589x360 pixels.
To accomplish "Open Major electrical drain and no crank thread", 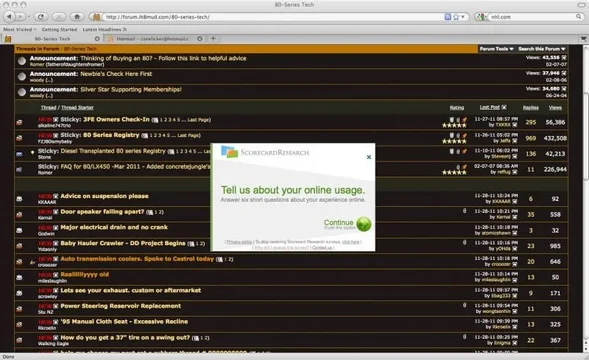I will pos(114,227).
